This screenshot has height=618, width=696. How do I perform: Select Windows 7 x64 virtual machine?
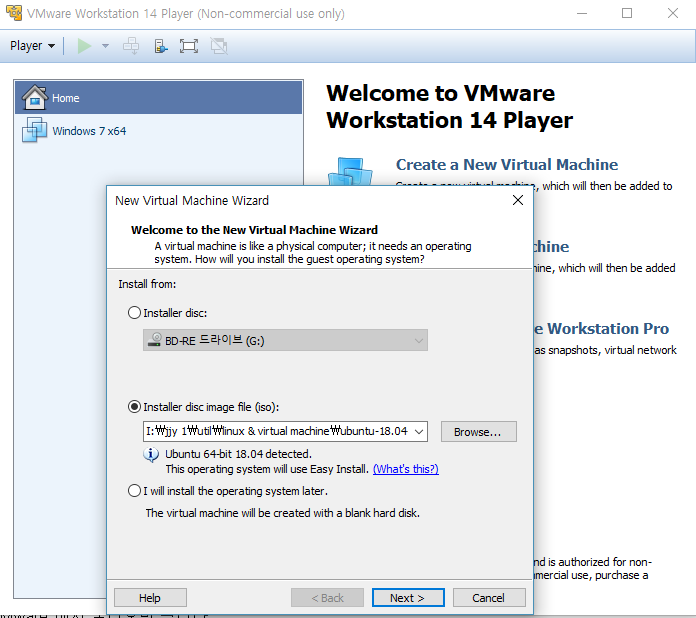158,131
